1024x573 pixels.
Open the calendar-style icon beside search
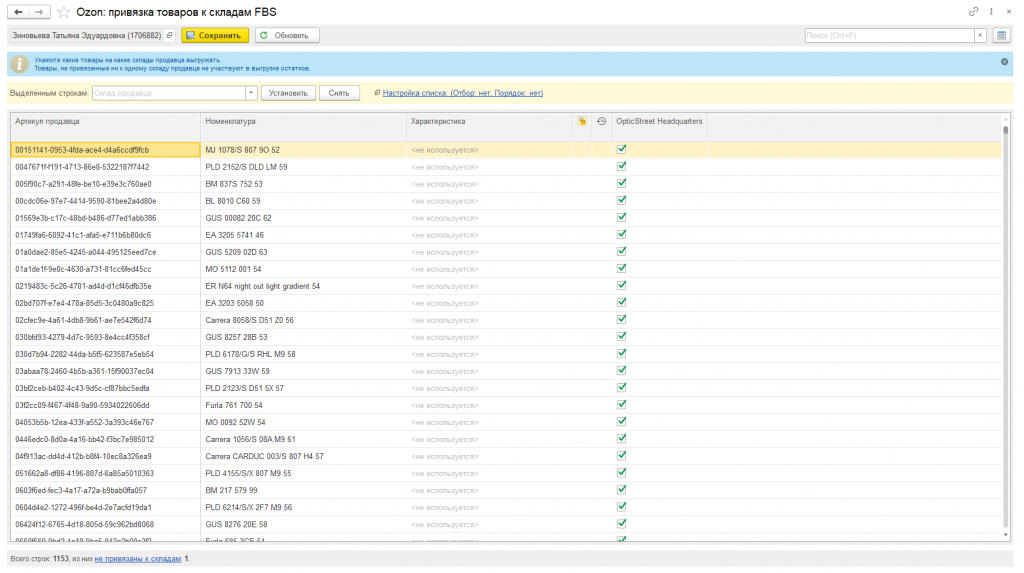click(1001, 35)
